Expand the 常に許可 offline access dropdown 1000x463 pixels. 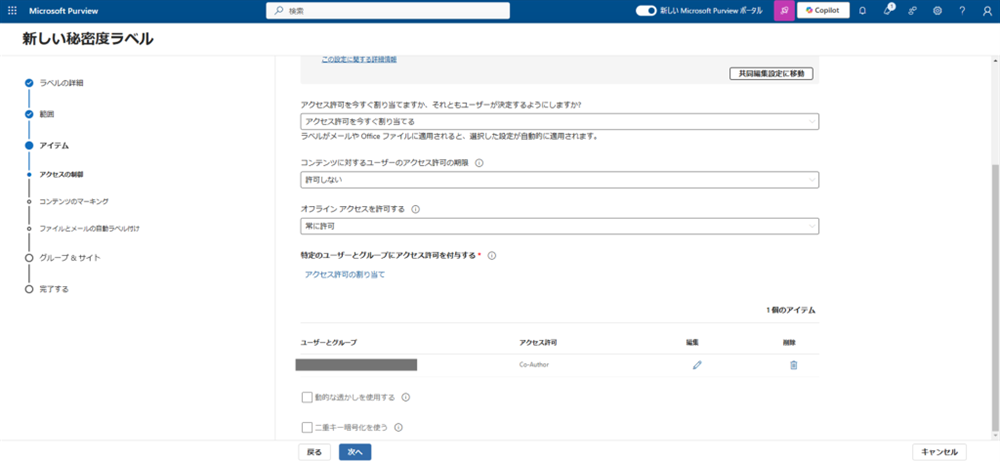coord(559,227)
